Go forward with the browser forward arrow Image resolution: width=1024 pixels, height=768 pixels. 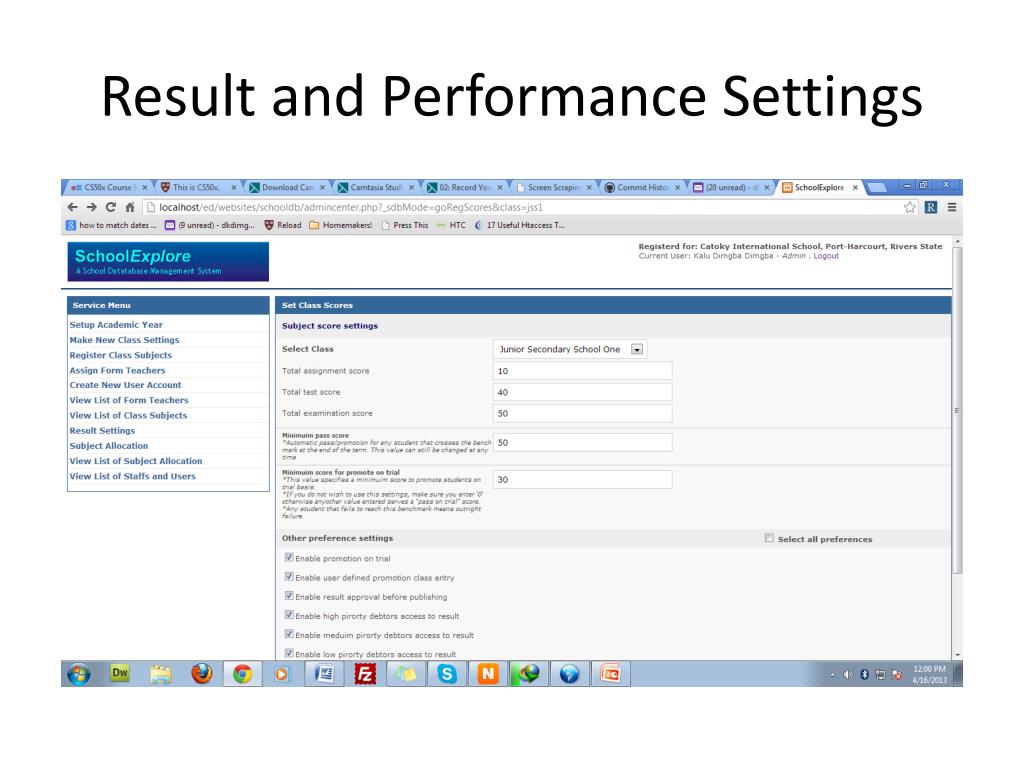click(x=91, y=207)
